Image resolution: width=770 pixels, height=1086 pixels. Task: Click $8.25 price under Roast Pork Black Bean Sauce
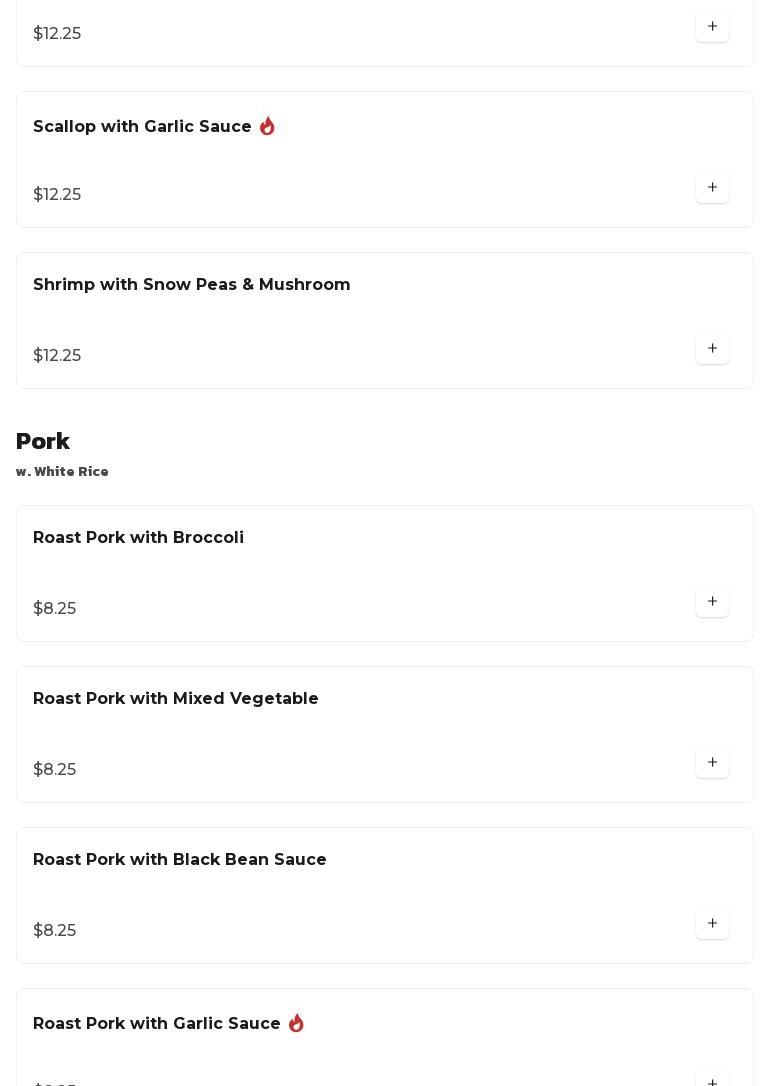pos(54,931)
